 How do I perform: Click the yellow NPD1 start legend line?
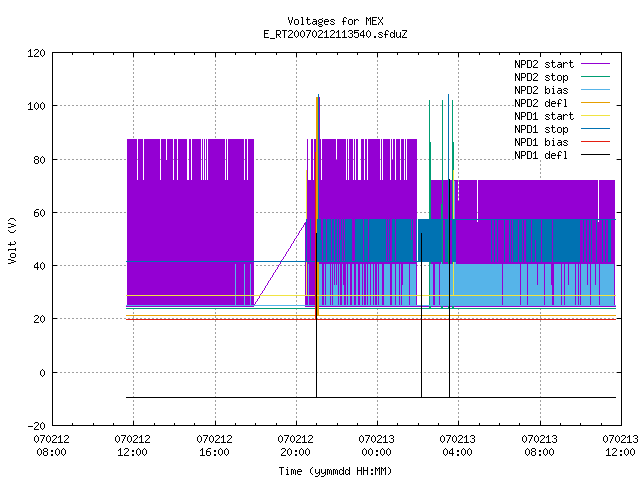595,116
